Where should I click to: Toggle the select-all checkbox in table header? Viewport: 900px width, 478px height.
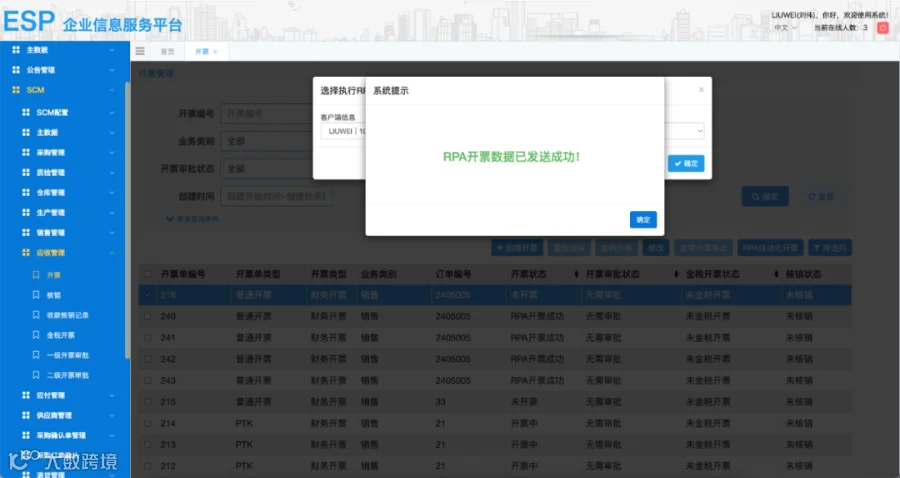tap(148, 274)
